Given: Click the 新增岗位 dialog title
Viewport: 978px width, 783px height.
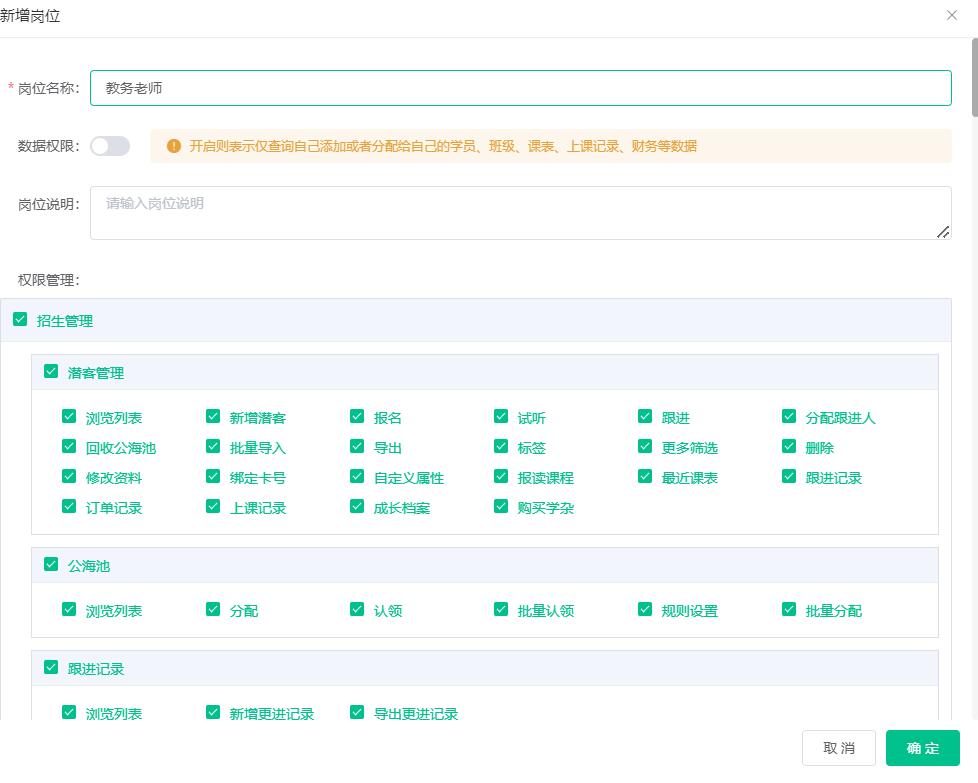Looking at the screenshot, I should tap(30, 16).
